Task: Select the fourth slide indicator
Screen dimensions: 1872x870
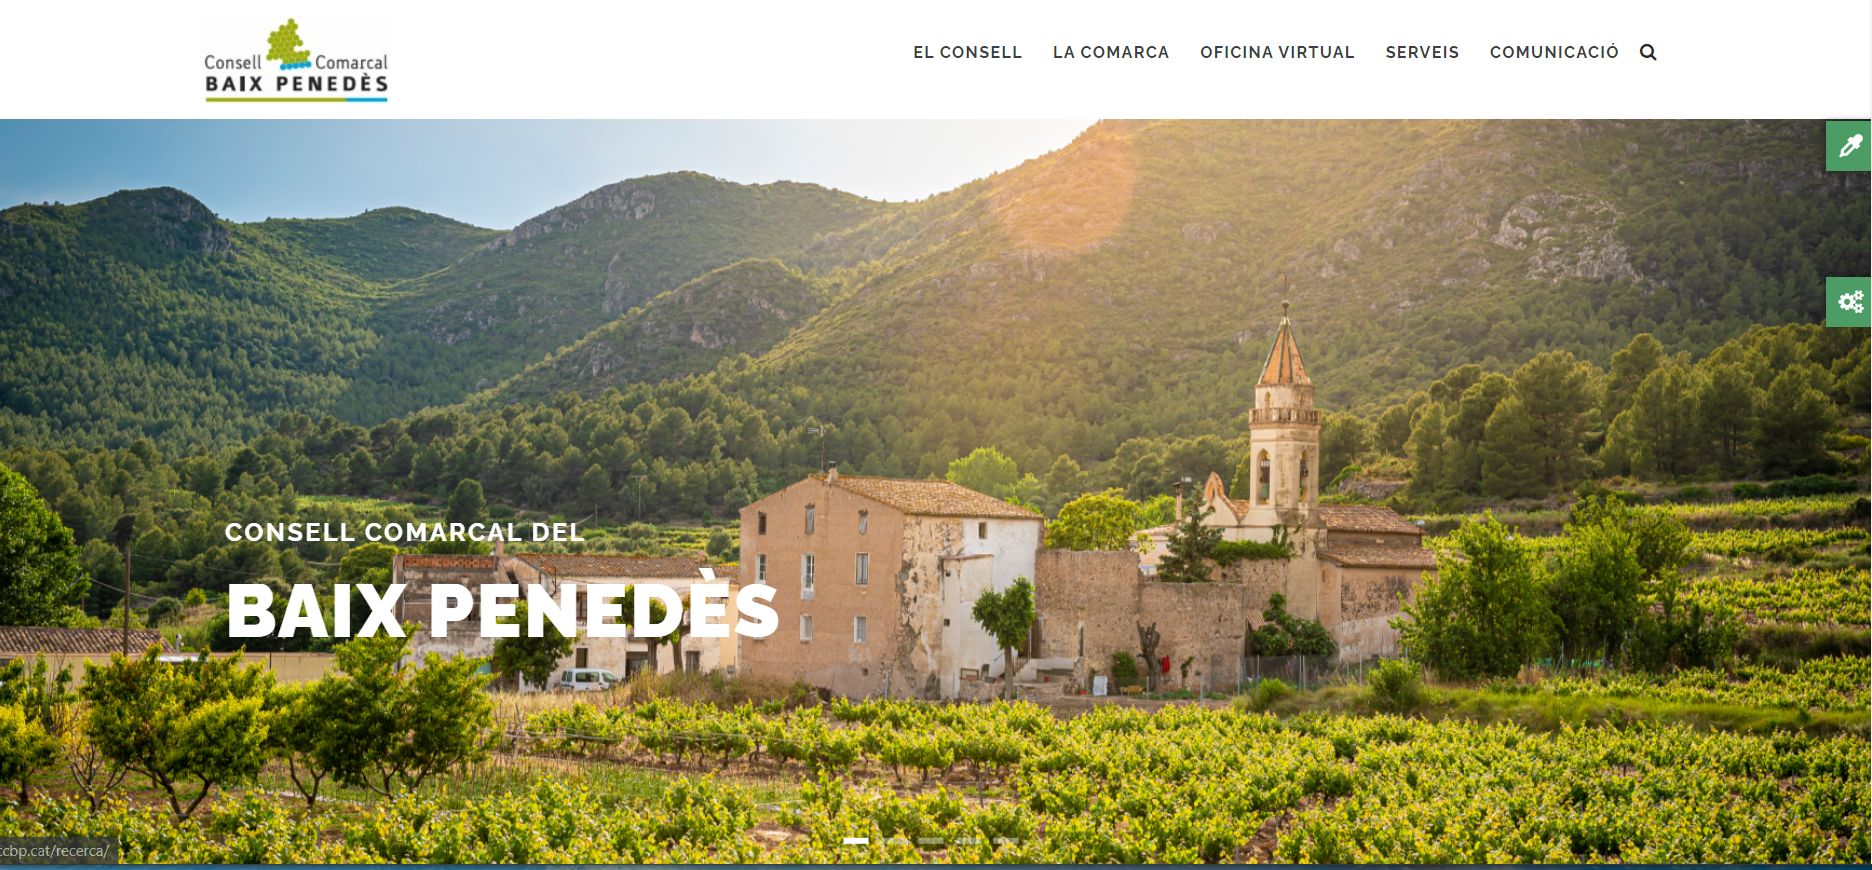Action: click(x=969, y=841)
